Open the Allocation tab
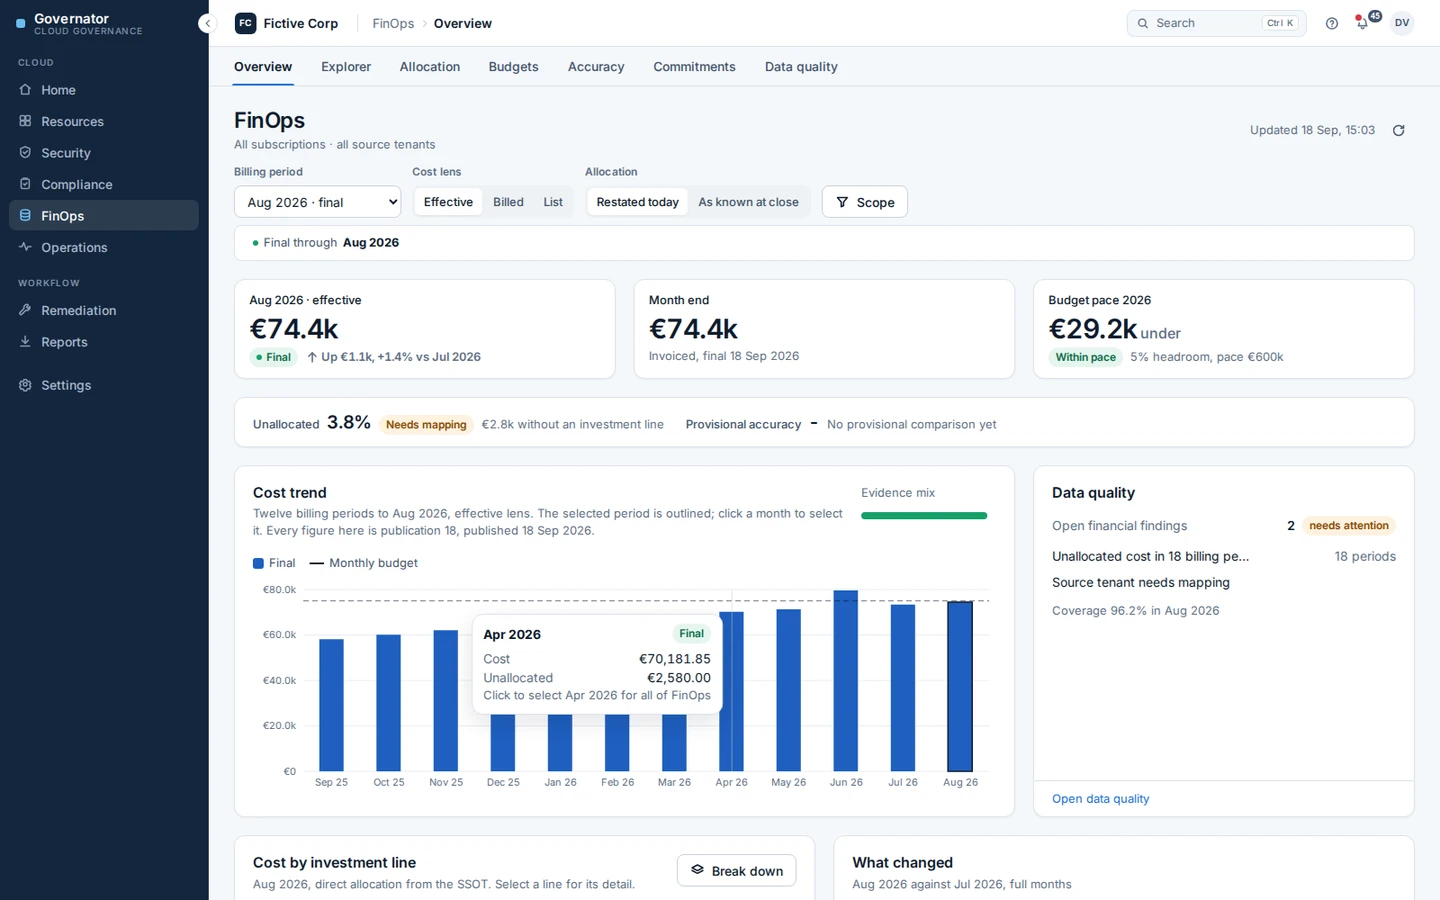 coord(430,67)
